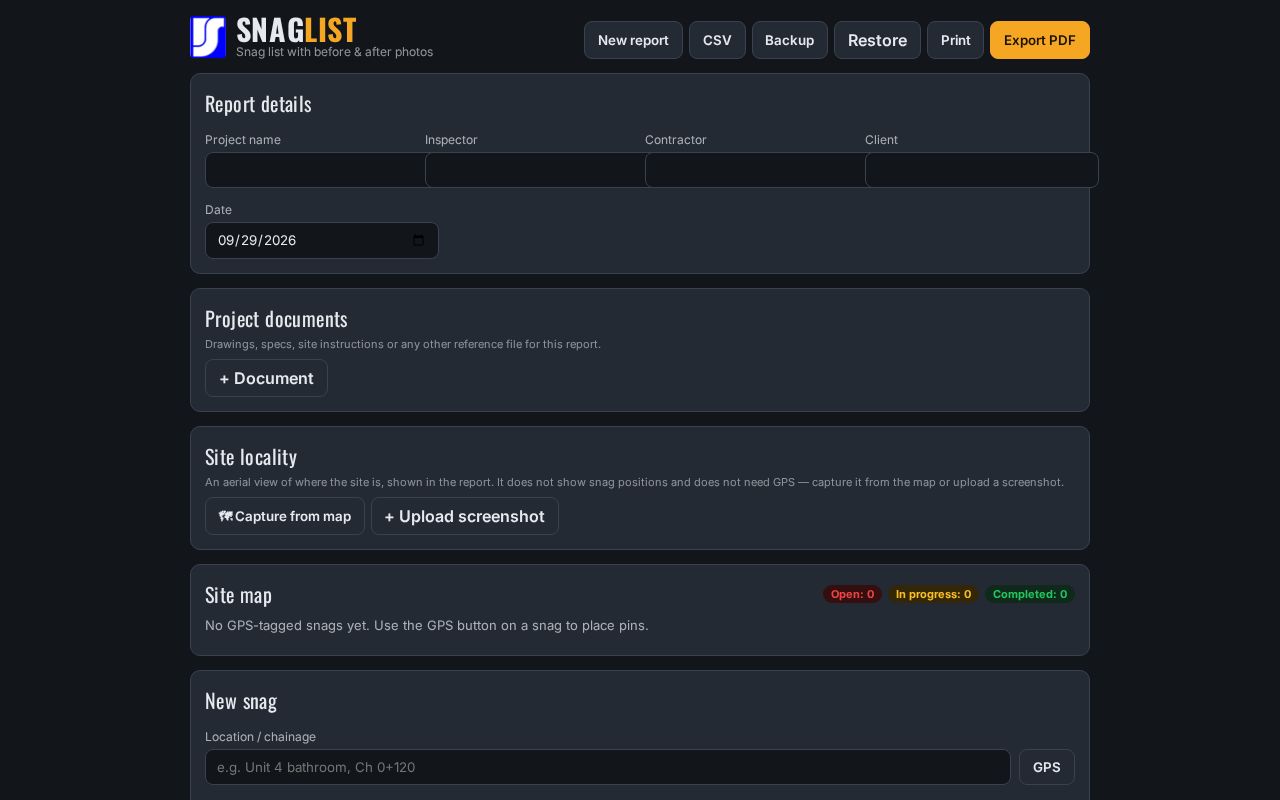Tag the snag location with GPS
The height and width of the screenshot is (800, 1280).
tap(1047, 767)
